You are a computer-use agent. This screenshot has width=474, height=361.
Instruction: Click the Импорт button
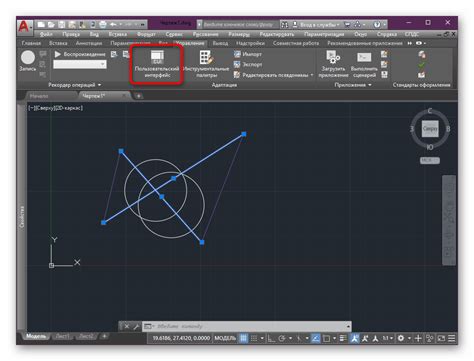(248, 54)
